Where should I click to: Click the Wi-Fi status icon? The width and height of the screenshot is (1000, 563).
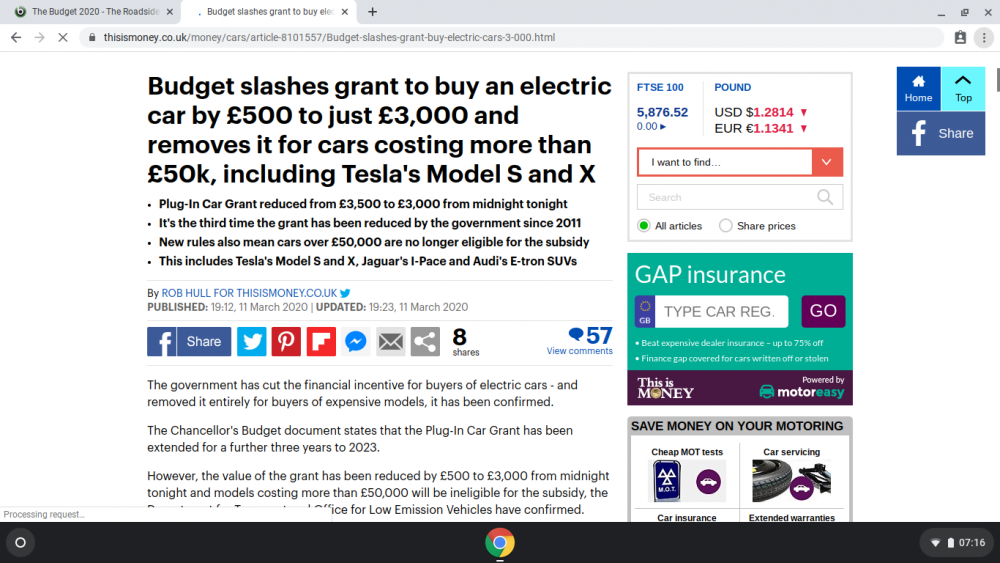936,543
